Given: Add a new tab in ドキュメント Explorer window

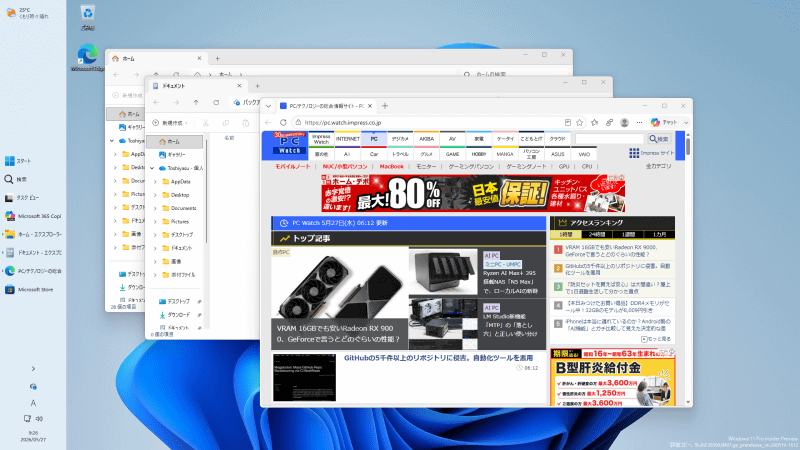Looking at the screenshot, I should (257, 86).
